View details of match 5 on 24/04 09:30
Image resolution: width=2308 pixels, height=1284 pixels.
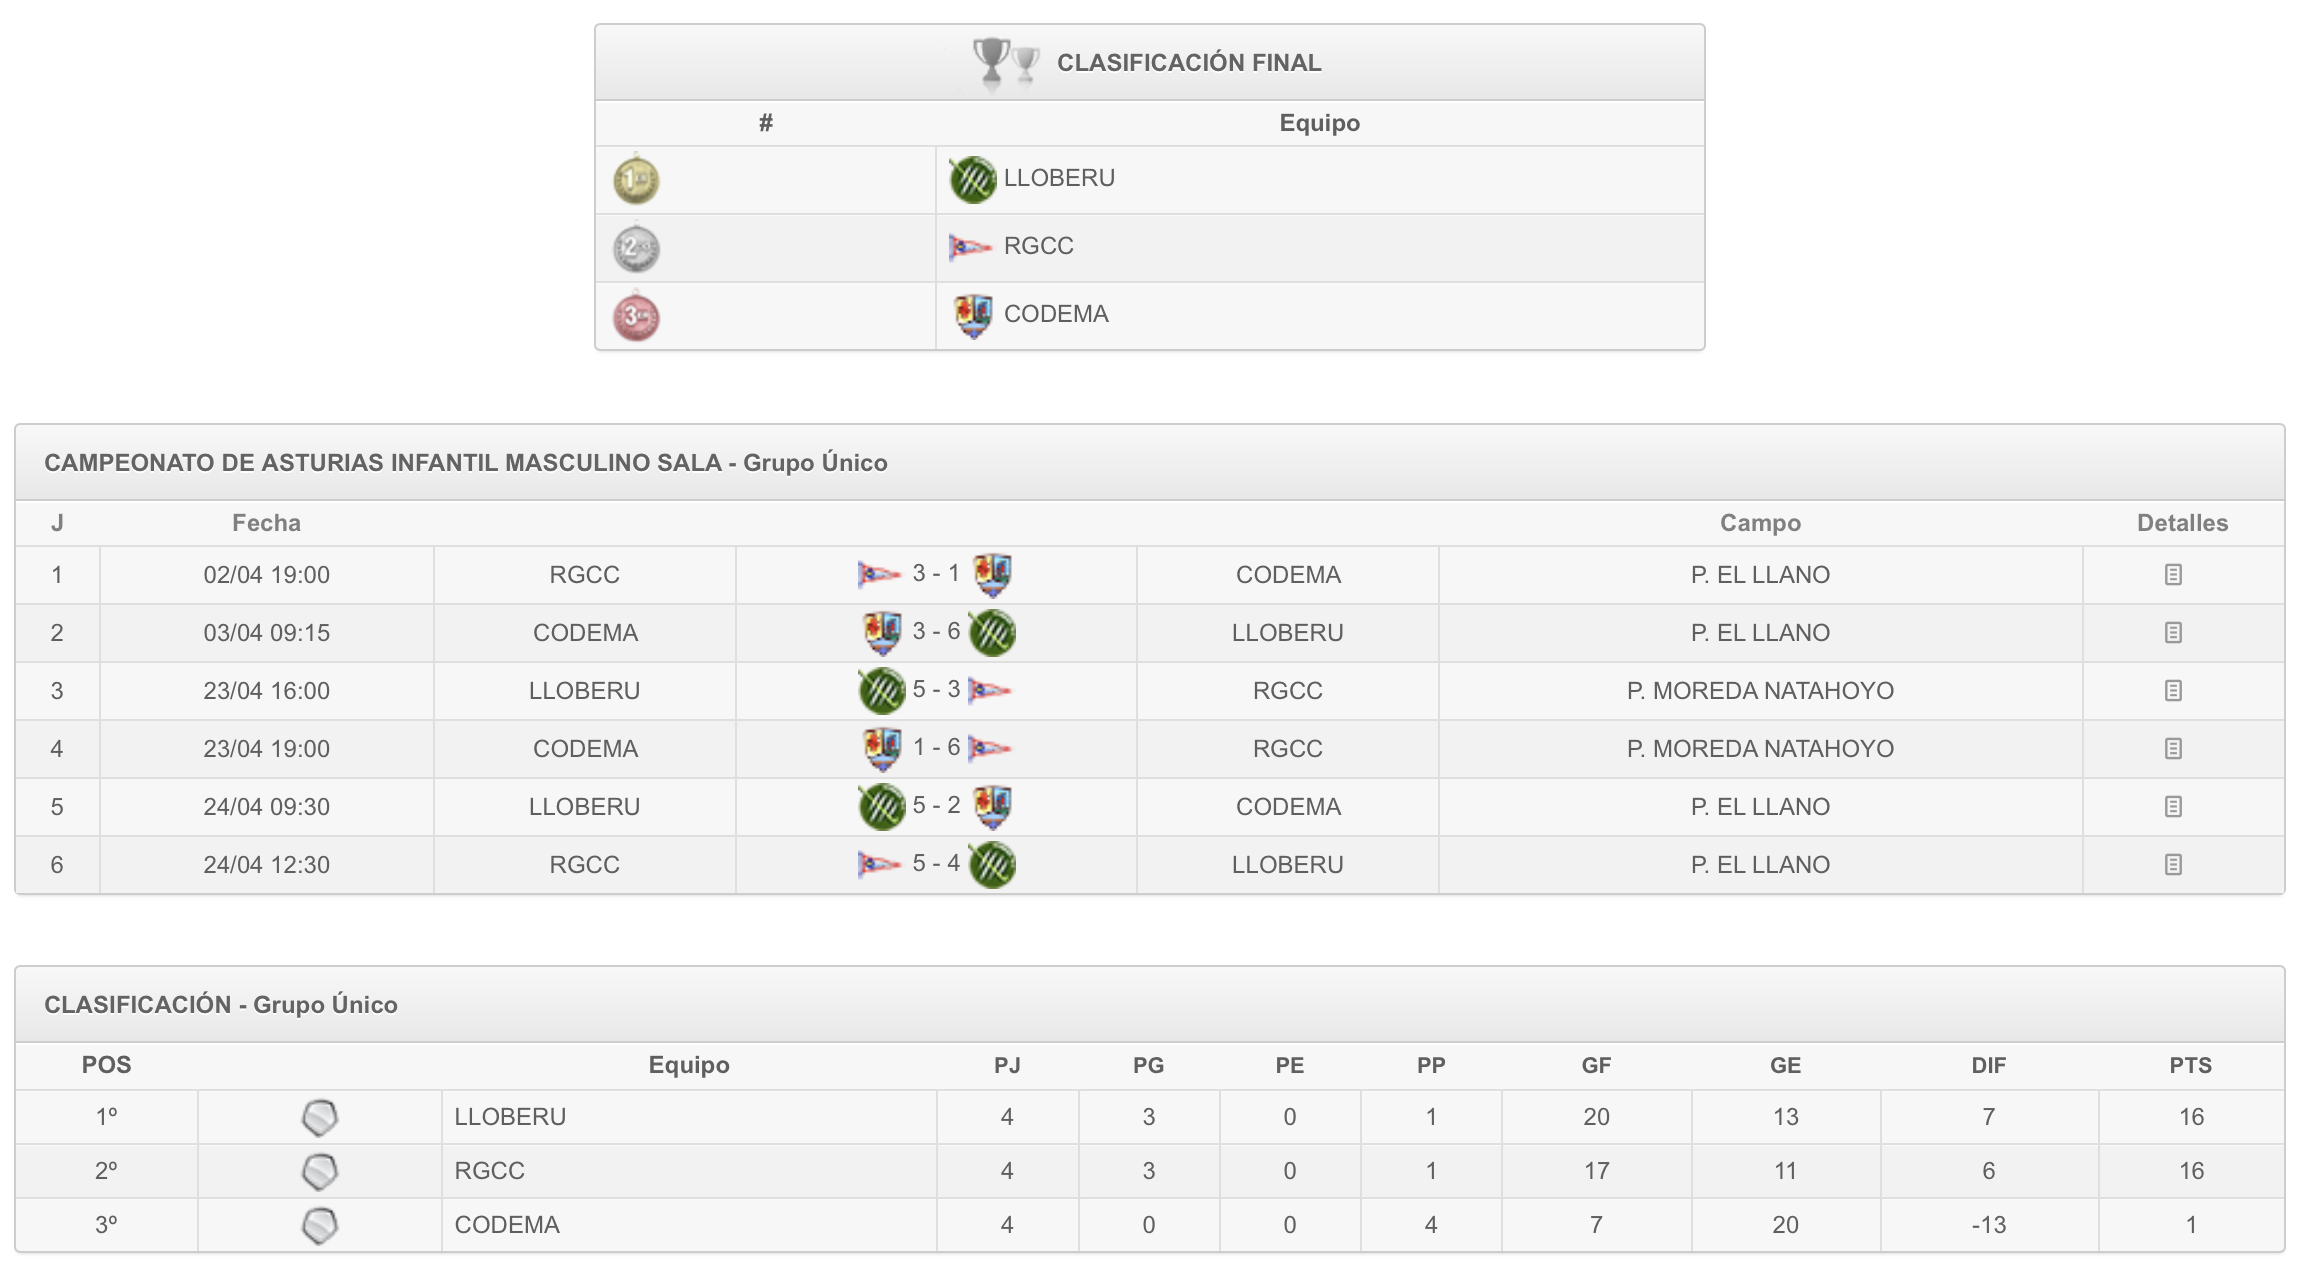tap(2172, 807)
